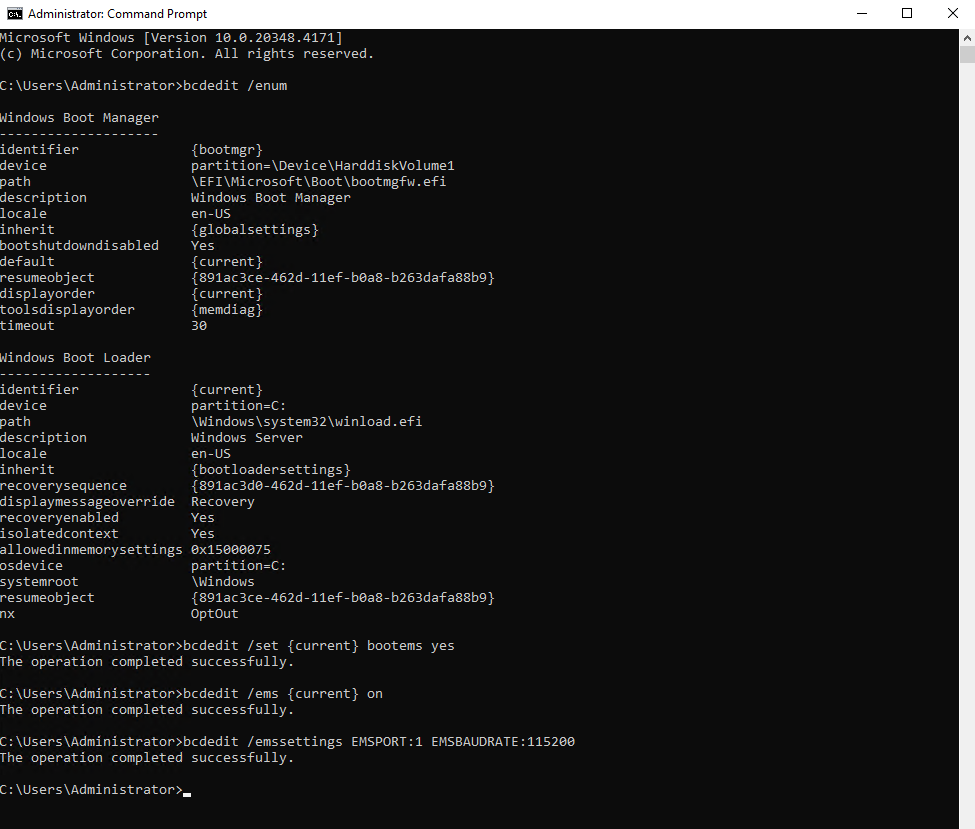Open the Command Prompt system menu icon
Screen dimensions: 975x829
15,14
